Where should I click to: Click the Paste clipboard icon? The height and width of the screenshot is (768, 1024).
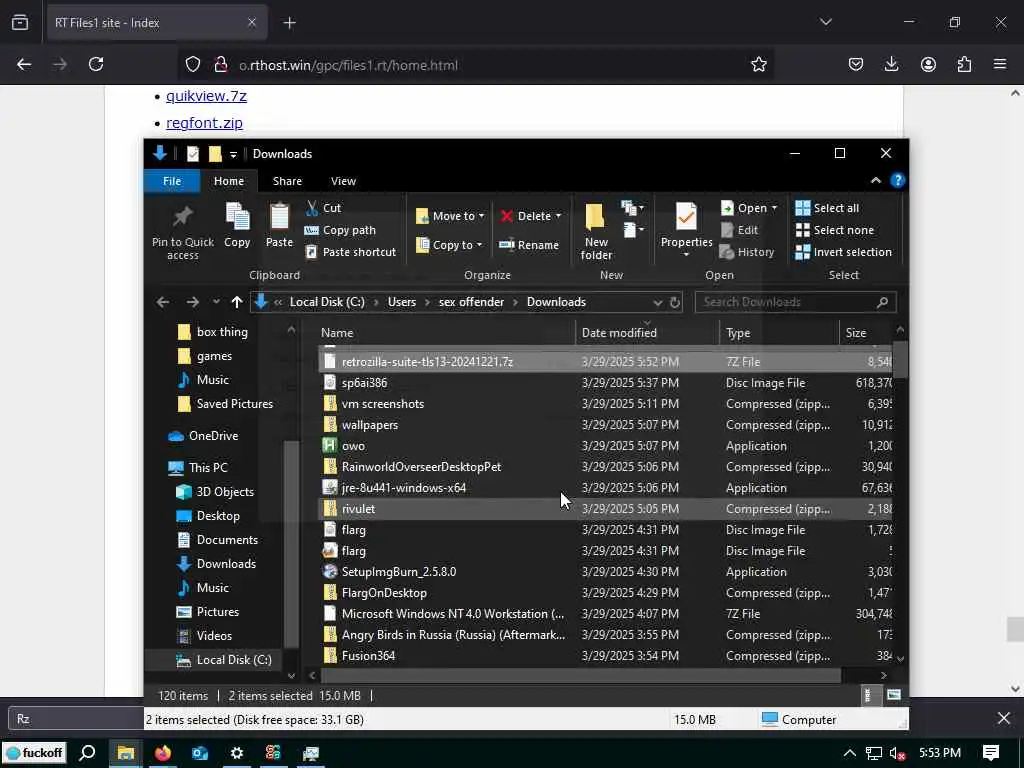click(279, 216)
